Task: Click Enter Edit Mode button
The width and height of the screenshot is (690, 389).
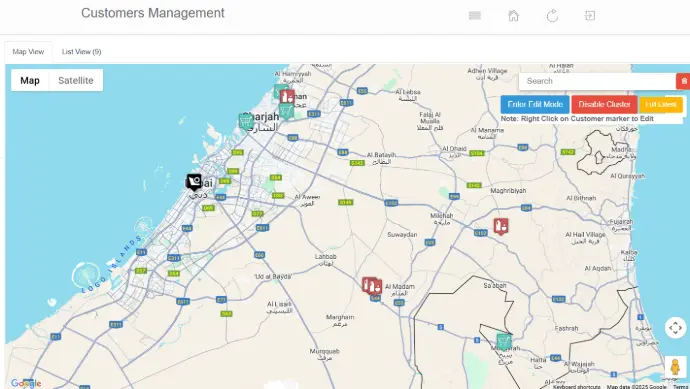Action: pos(535,104)
